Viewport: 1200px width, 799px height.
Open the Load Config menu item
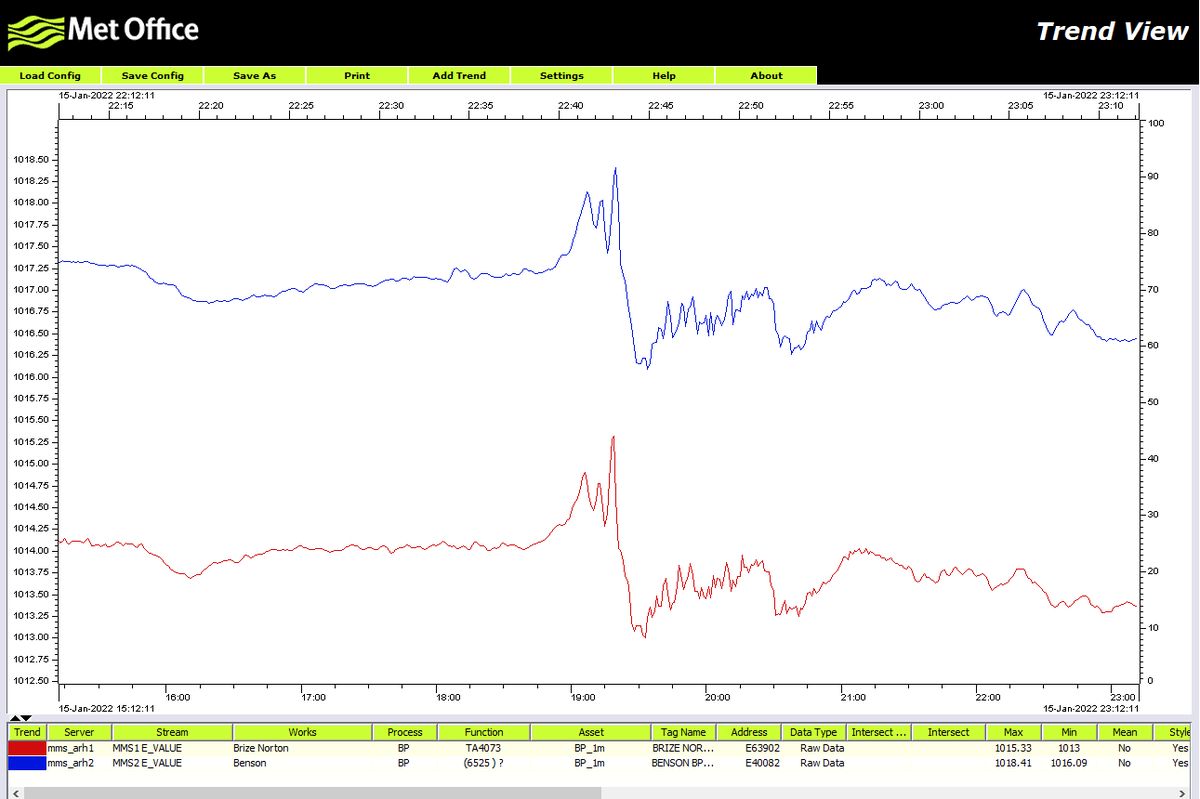pyautogui.click(x=50, y=75)
